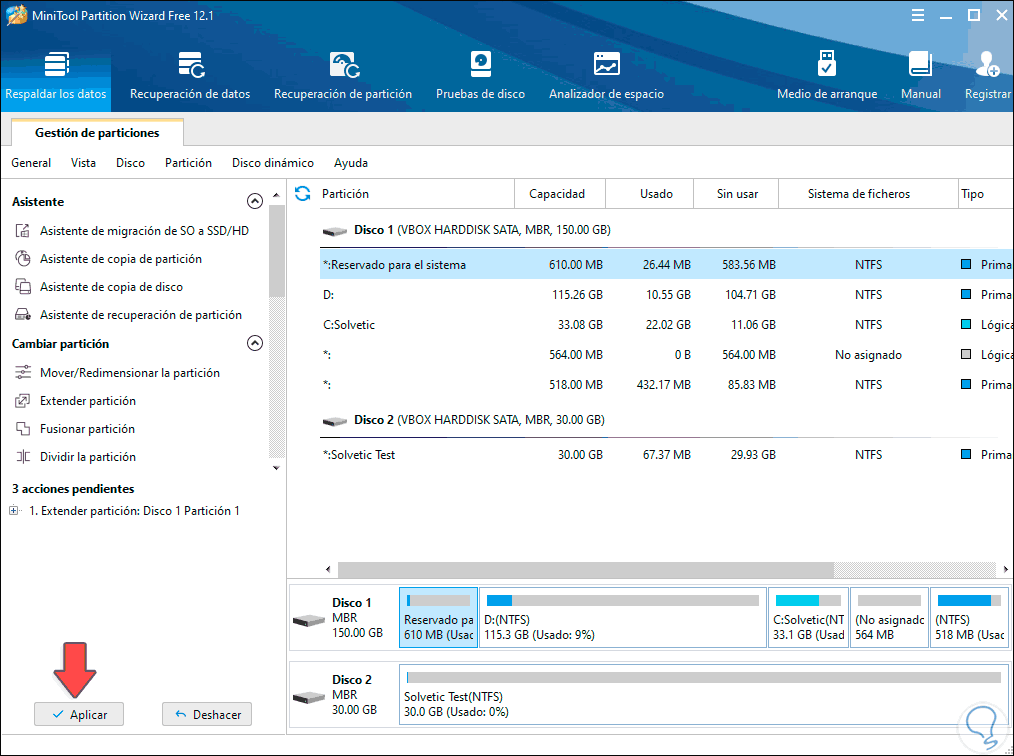
Task: Select Extender partición in sidebar
Action: [88, 401]
